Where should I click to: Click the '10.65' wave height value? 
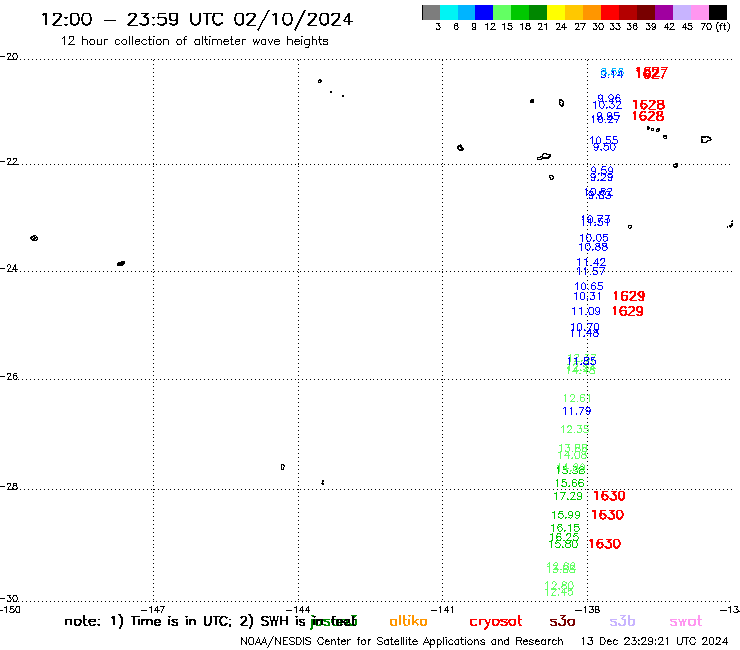pyautogui.click(x=589, y=286)
